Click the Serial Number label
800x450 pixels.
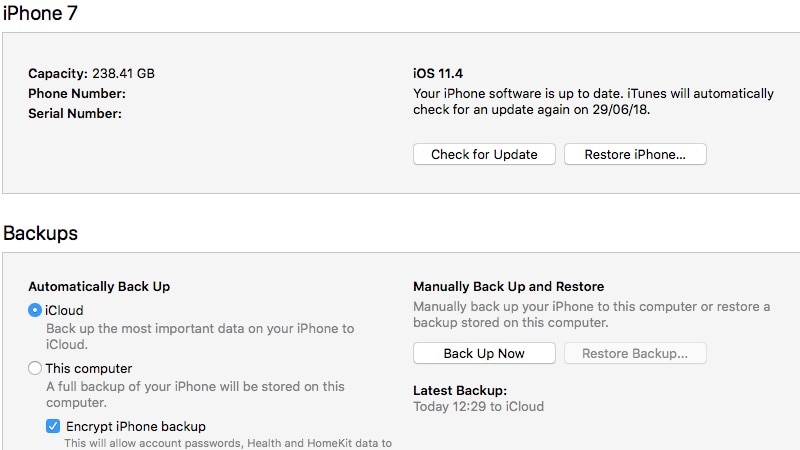(75, 113)
